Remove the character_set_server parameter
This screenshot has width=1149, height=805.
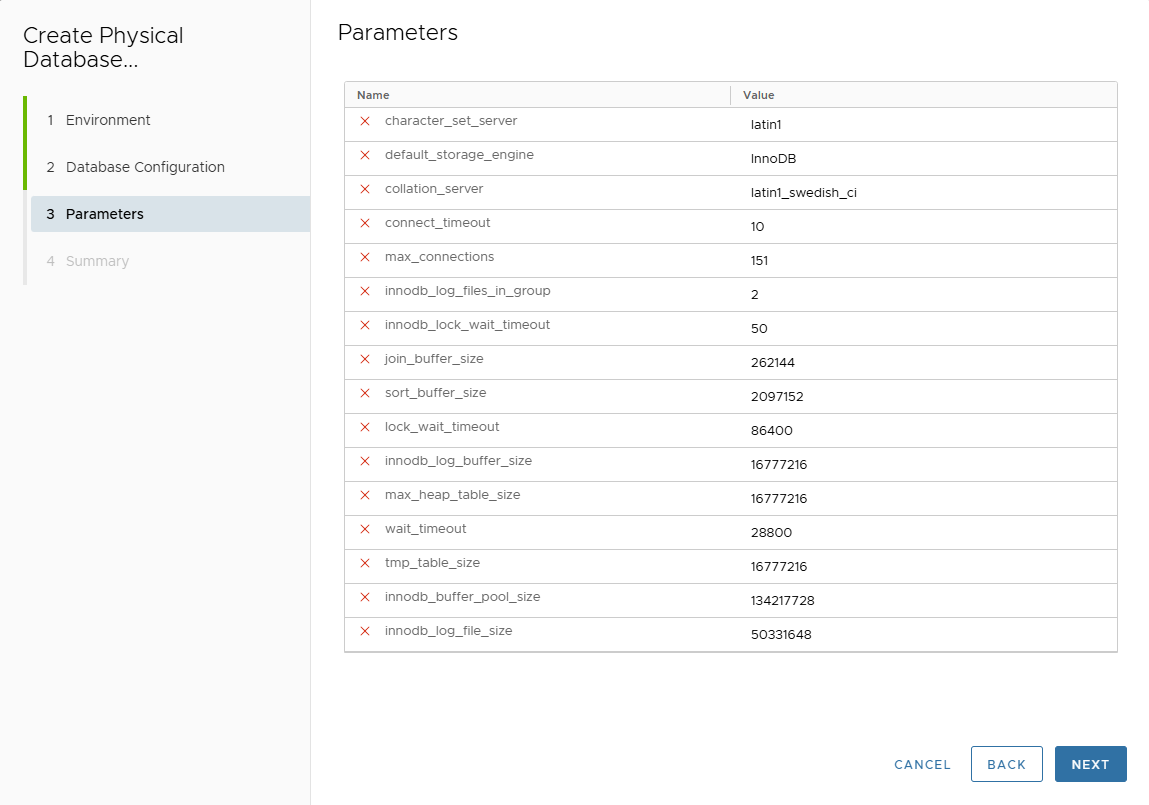click(x=365, y=121)
